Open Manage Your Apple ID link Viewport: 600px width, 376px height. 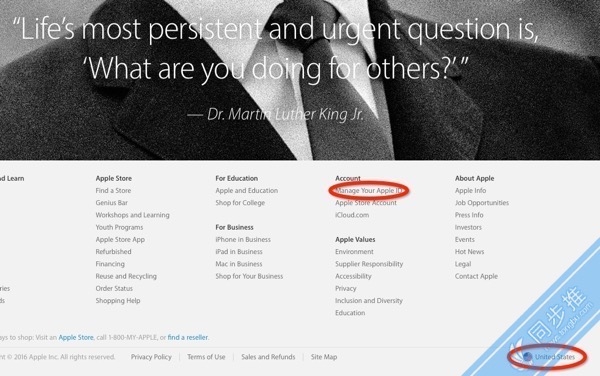(x=368, y=190)
